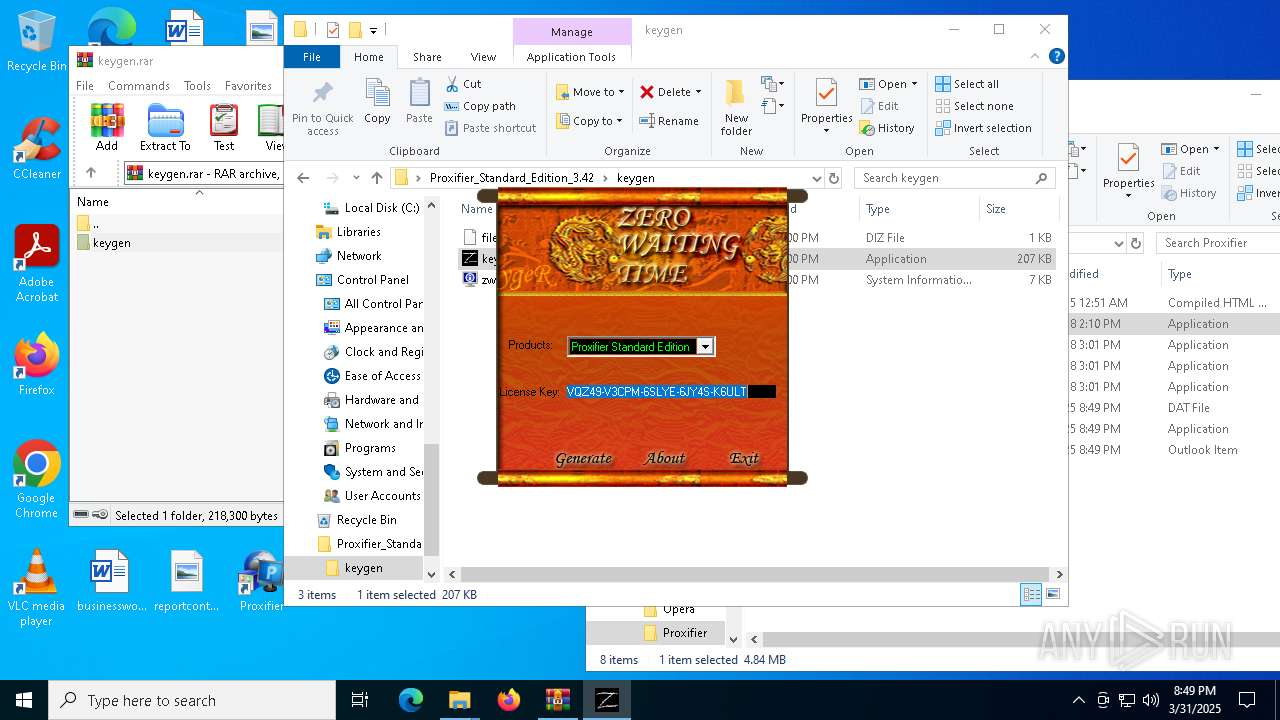Viewport: 1280px width, 720px height.
Task: Open WinRAR's Tools menu
Action: click(197, 86)
